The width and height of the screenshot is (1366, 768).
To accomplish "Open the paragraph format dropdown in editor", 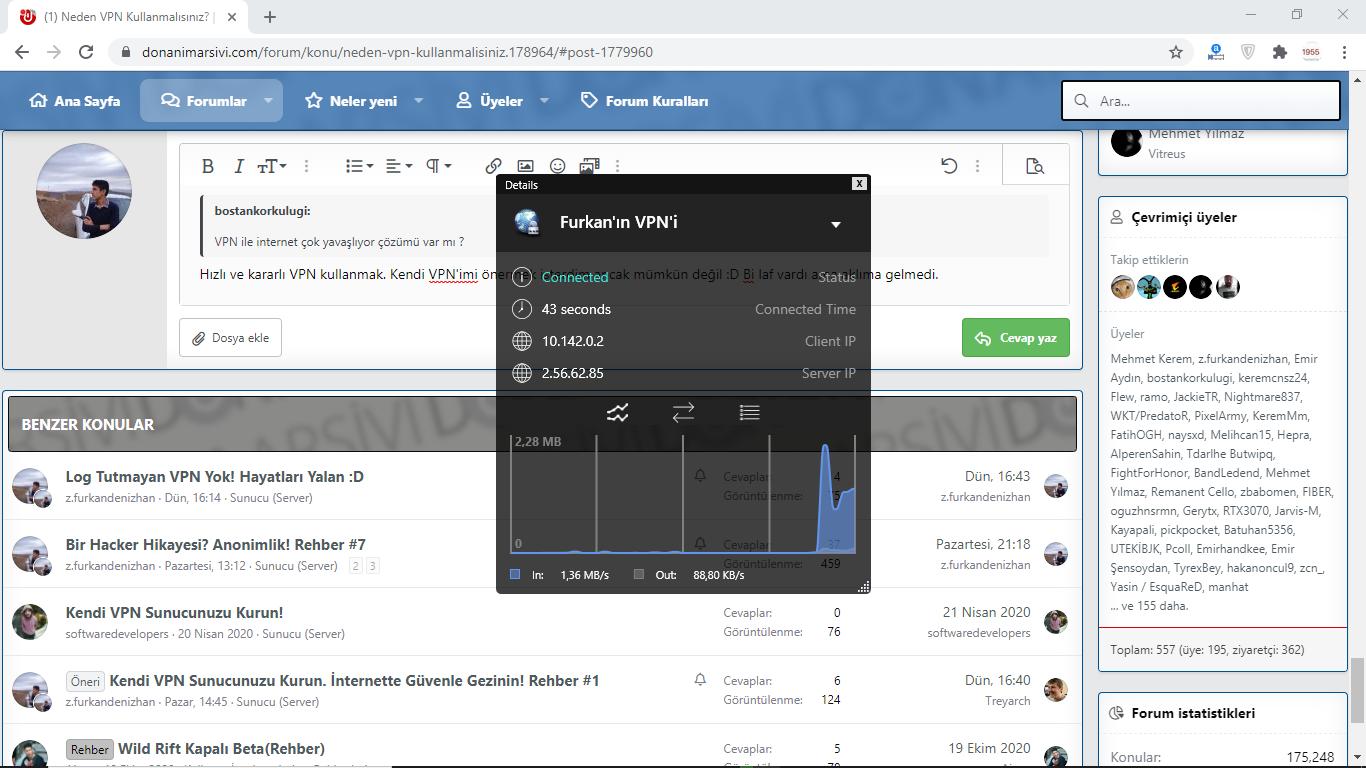I will [x=439, y=166].
